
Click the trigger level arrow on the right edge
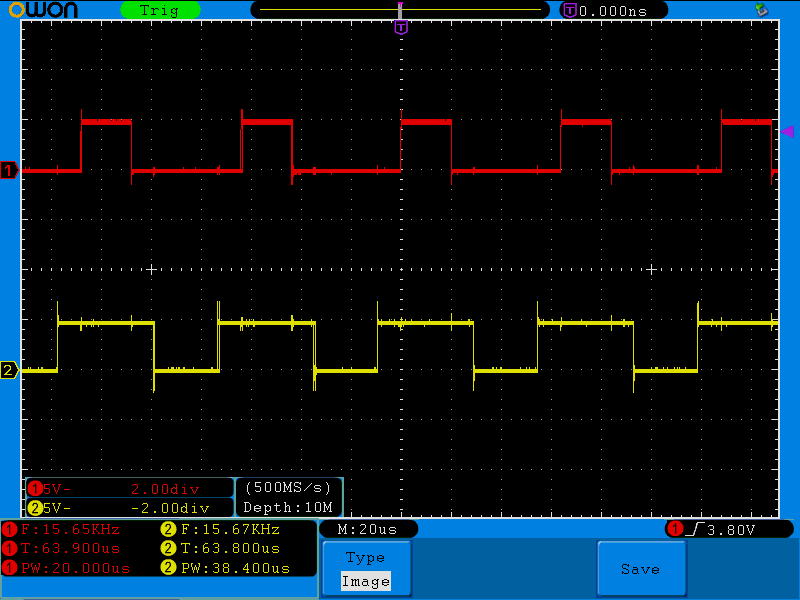pyautogui.click(x=786, y=131)
